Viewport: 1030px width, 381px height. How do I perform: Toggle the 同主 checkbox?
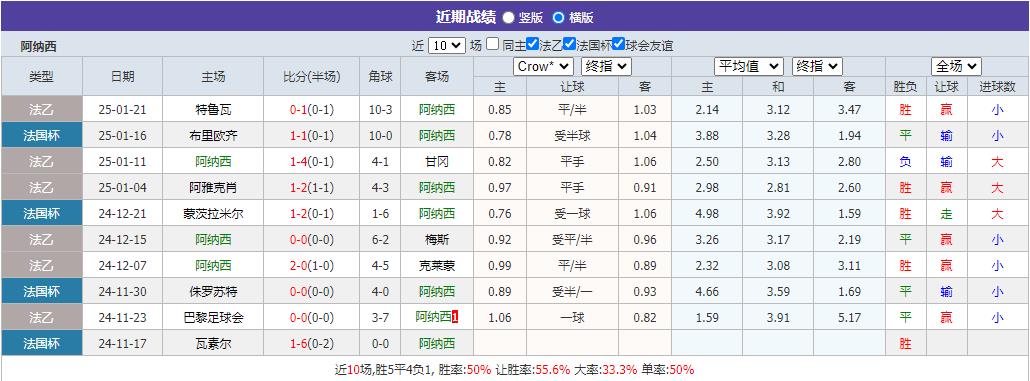(x=493, y=45)
